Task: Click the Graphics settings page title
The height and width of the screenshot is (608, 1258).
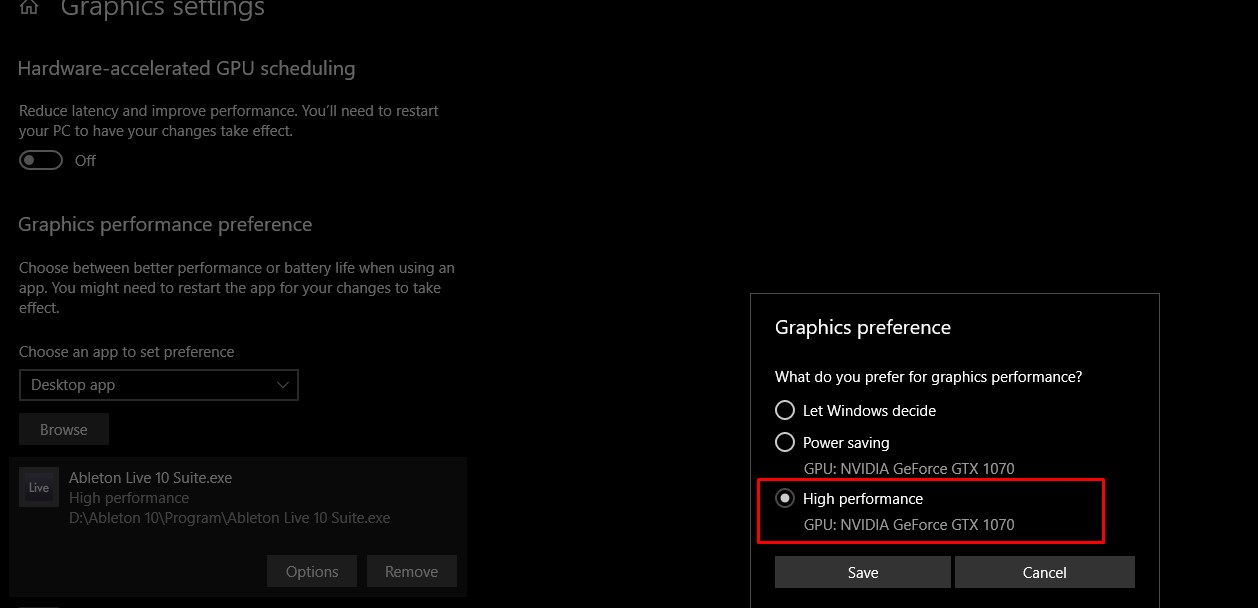Action: pyautogui.click(x=163, y=9)
